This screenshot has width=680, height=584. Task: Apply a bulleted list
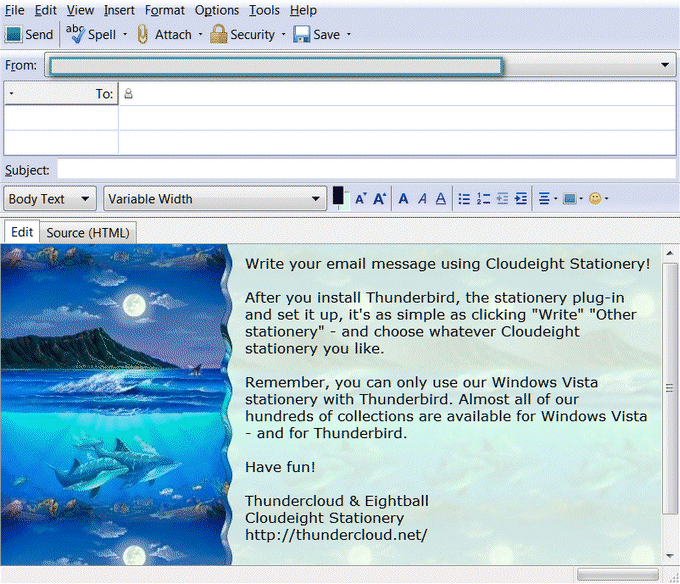click(x=464, y=199)
